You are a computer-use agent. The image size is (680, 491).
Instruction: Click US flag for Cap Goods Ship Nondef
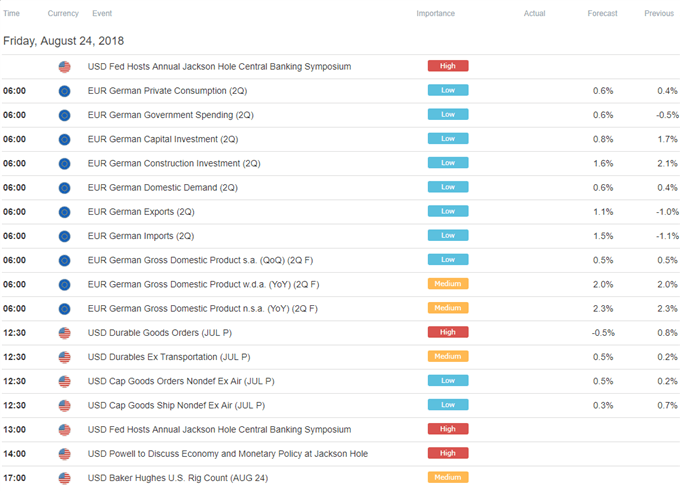(x=65, y=406)
